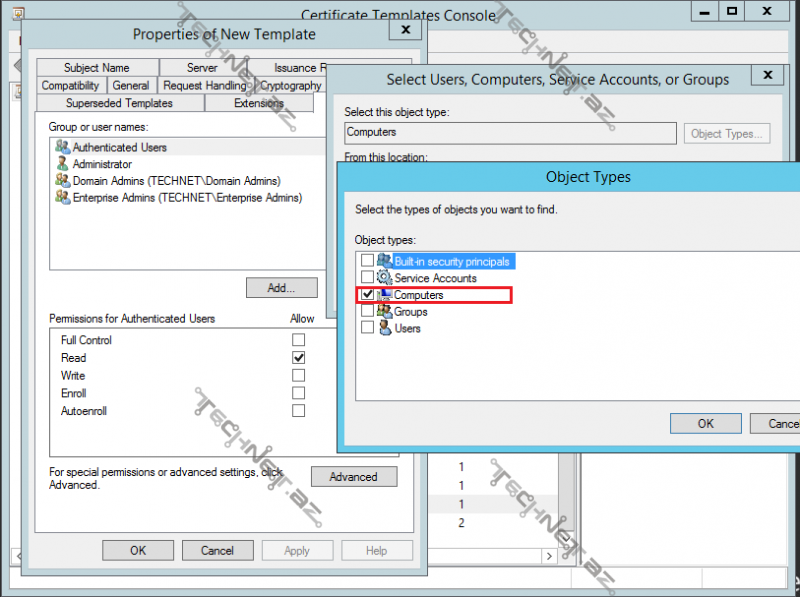Open Advanced permissions settings
This screenshot has height=597, width=800.
[x=353, y=477]
